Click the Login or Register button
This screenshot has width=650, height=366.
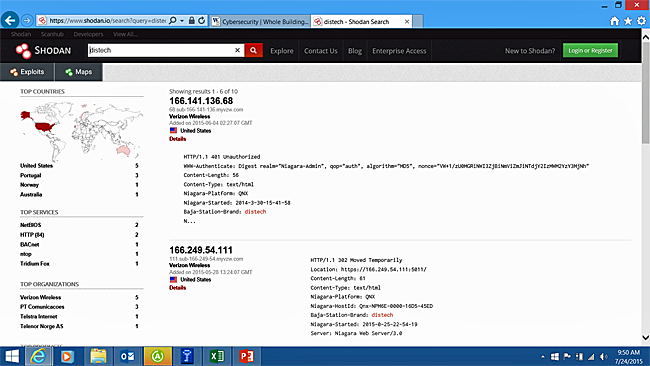coord(590,50)
